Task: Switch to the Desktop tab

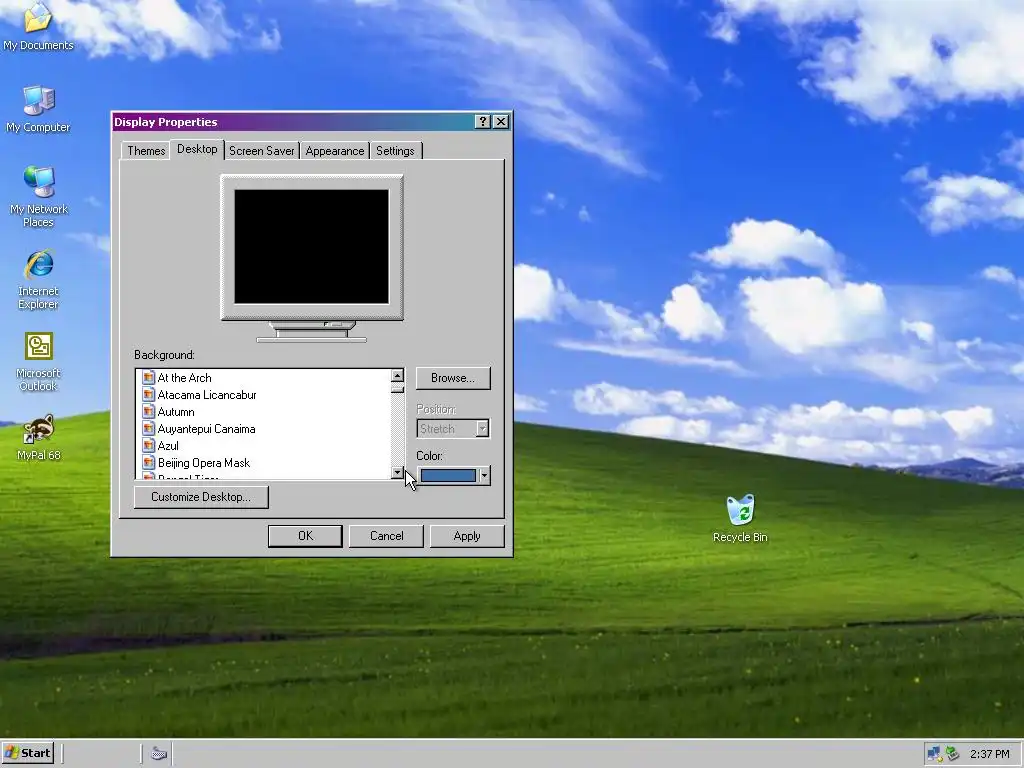Action: (x=197, y=149)
